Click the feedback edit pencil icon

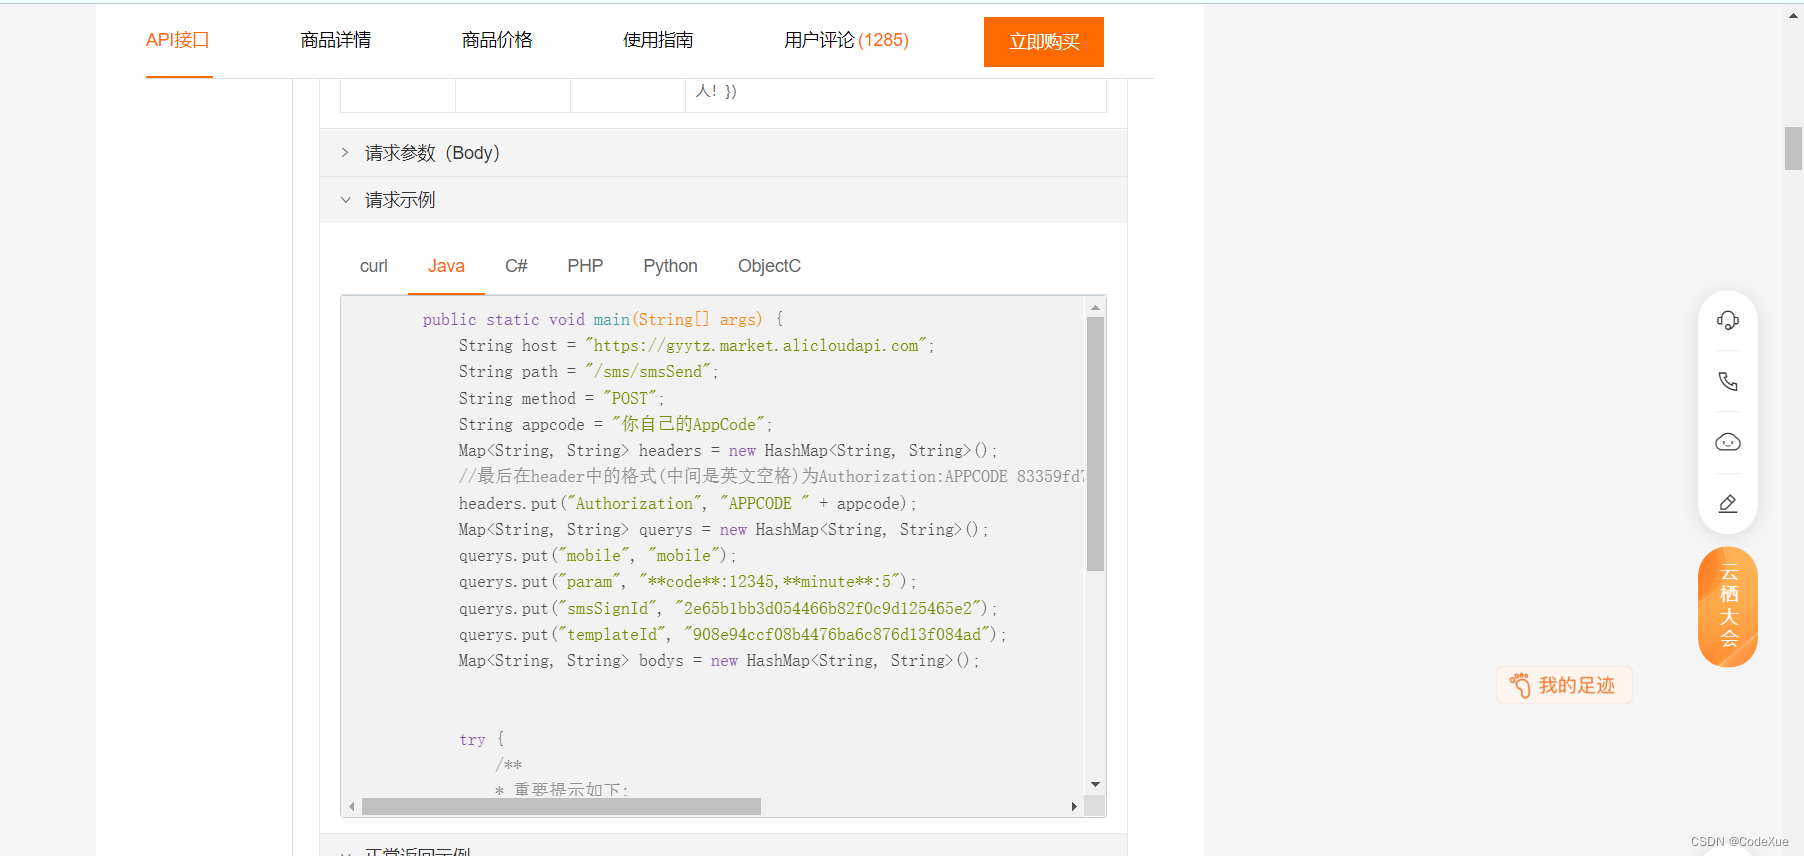[1727, 504]
